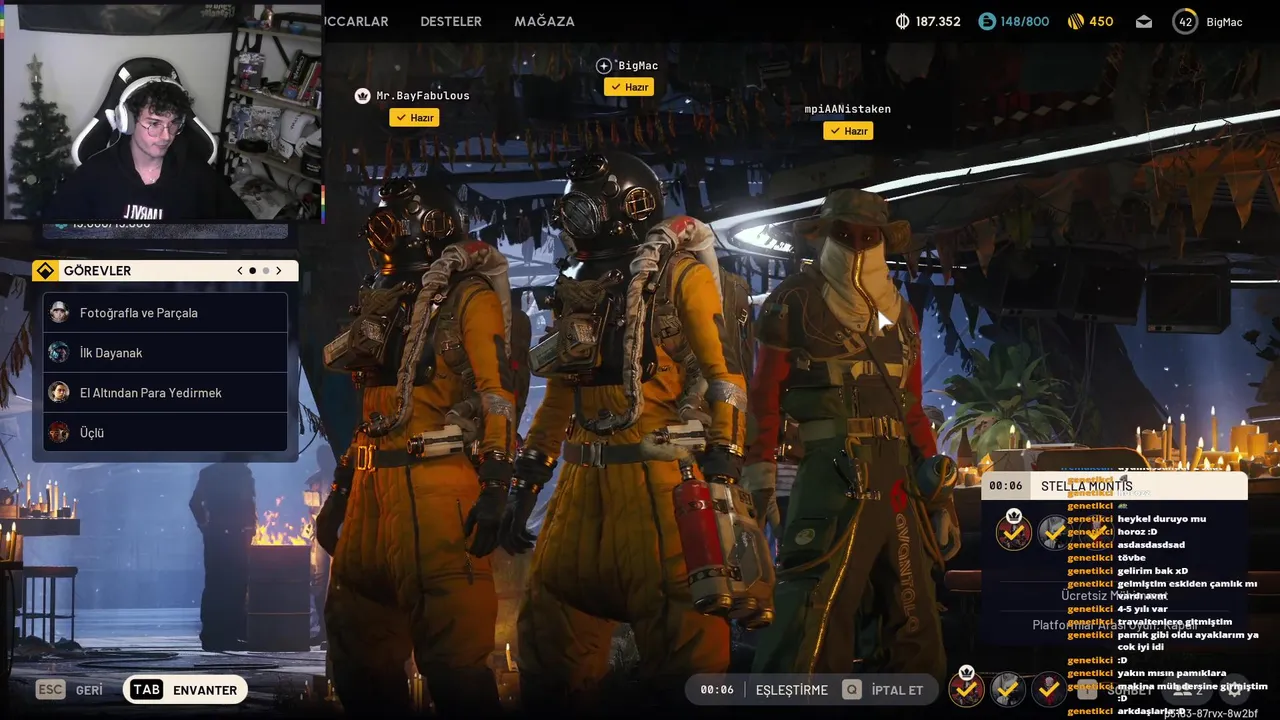Click chat message '4-5 yılı var'

coord(1143,609)
